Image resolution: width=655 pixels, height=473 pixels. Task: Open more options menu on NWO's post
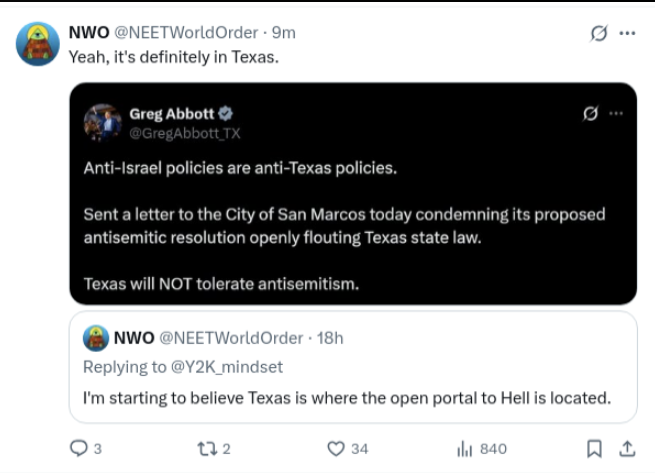627,32
